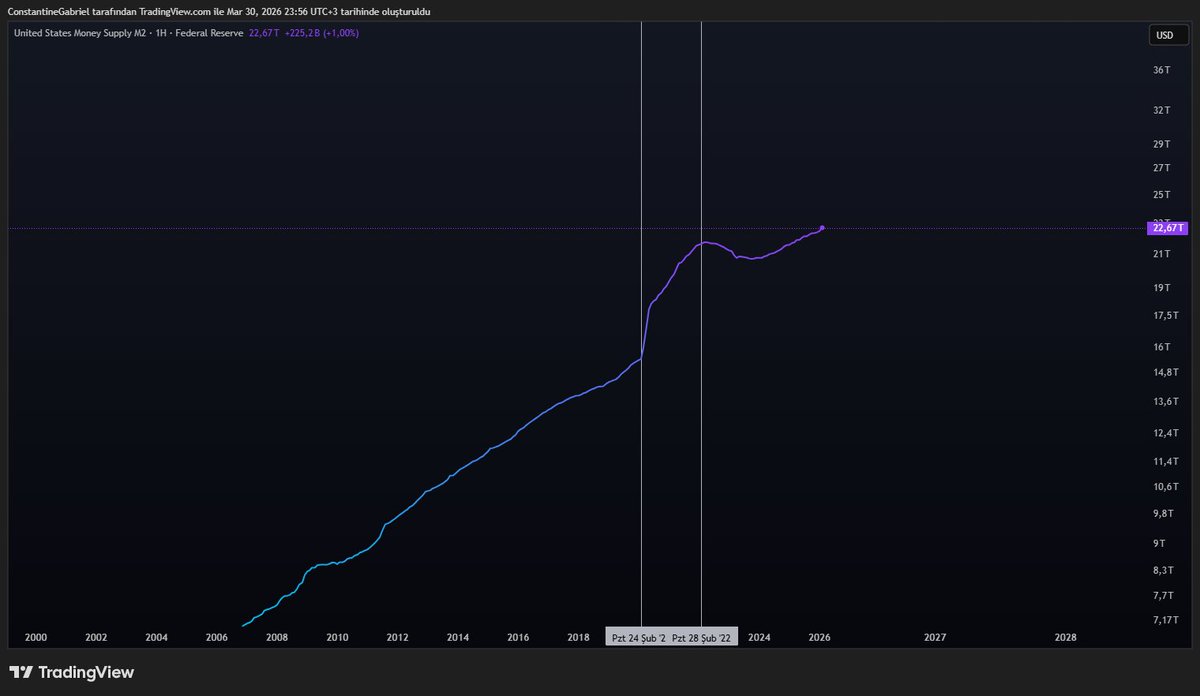
Task: Click the 2016 year on time axis
Action: point(518,637)
